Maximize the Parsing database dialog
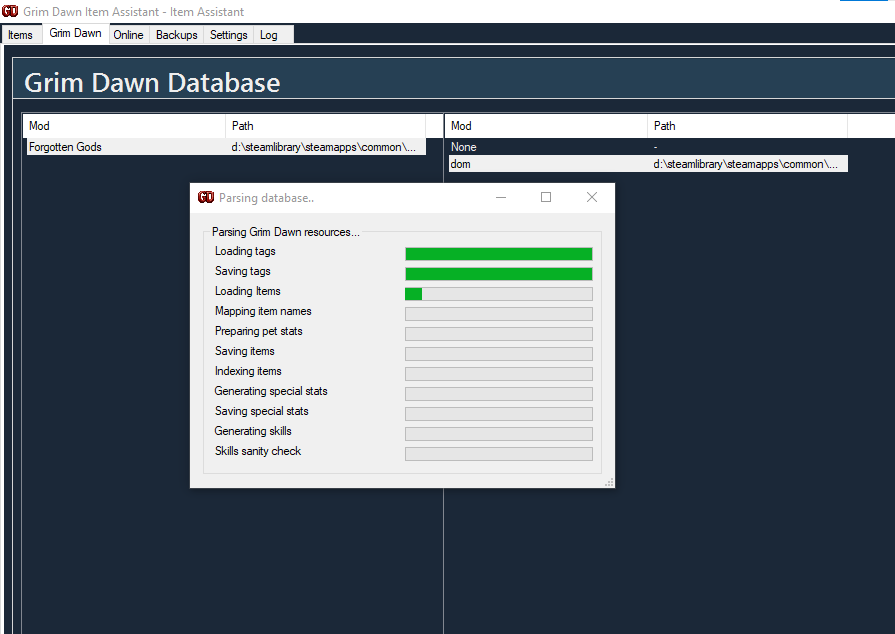895x634 pixels. 546,197
